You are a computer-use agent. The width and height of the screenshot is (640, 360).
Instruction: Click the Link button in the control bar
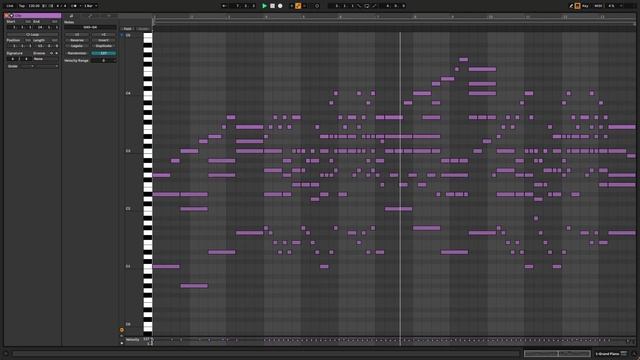10,6
